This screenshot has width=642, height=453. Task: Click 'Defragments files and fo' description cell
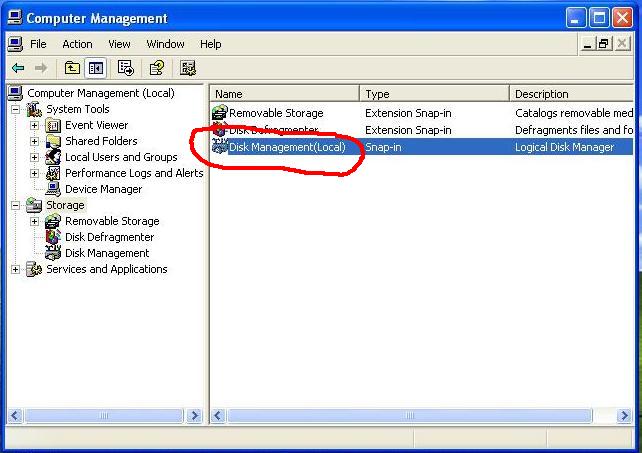[x=574, y=130]
